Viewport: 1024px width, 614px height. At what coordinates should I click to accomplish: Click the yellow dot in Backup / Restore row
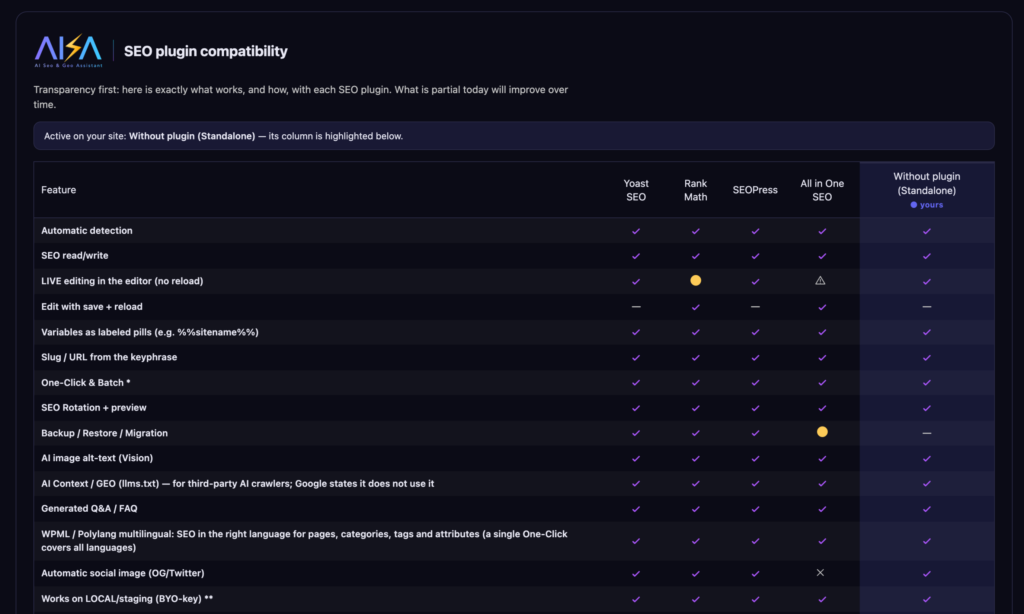pyautogui.click(x=822, y=432)
